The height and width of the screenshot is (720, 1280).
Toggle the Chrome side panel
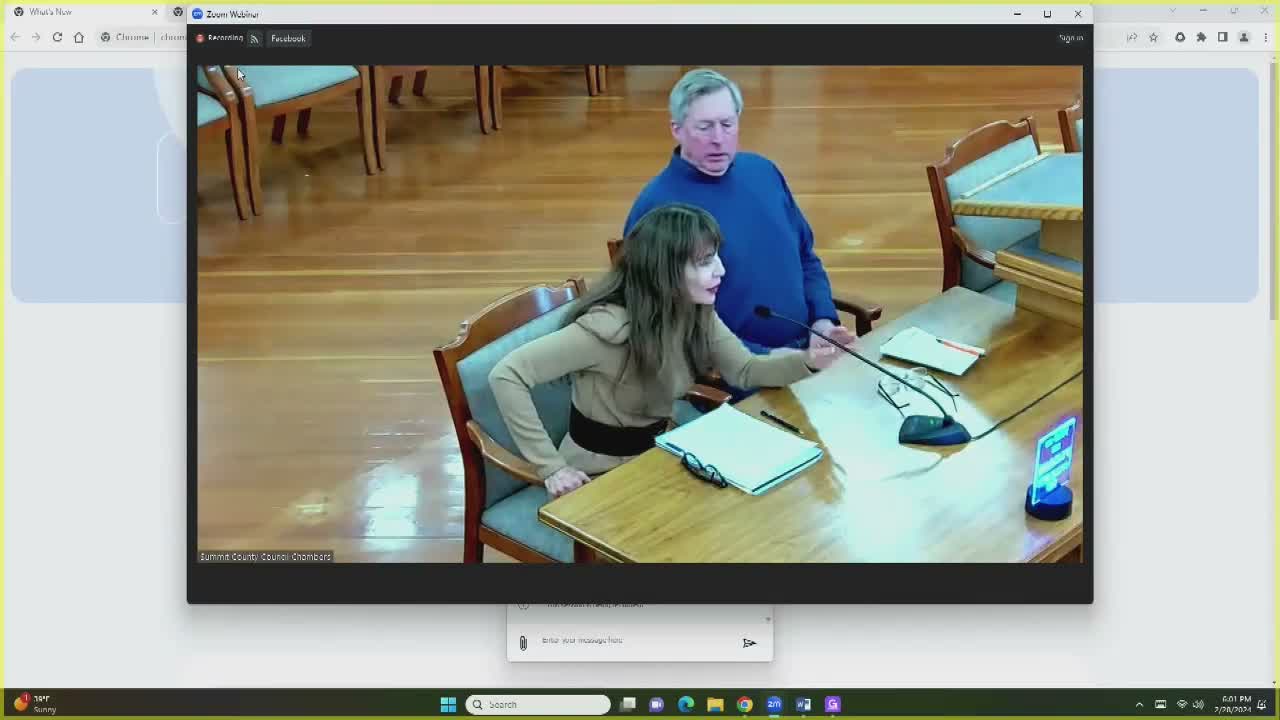[1222, 37]
